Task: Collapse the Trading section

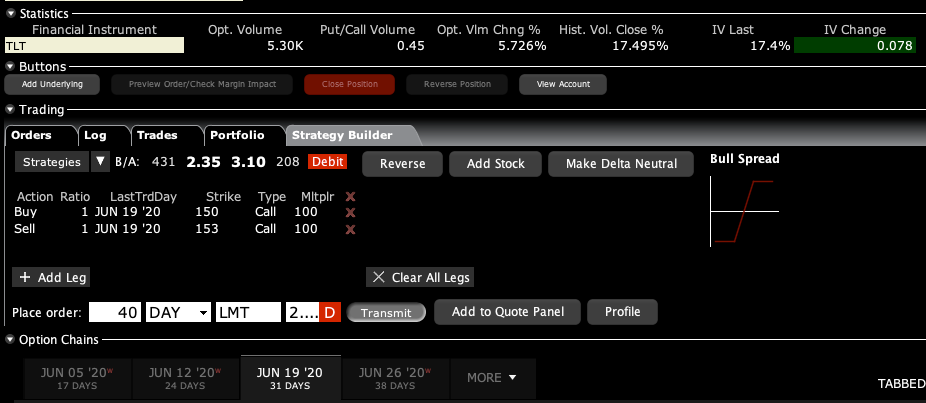Action: click(10, 110)
